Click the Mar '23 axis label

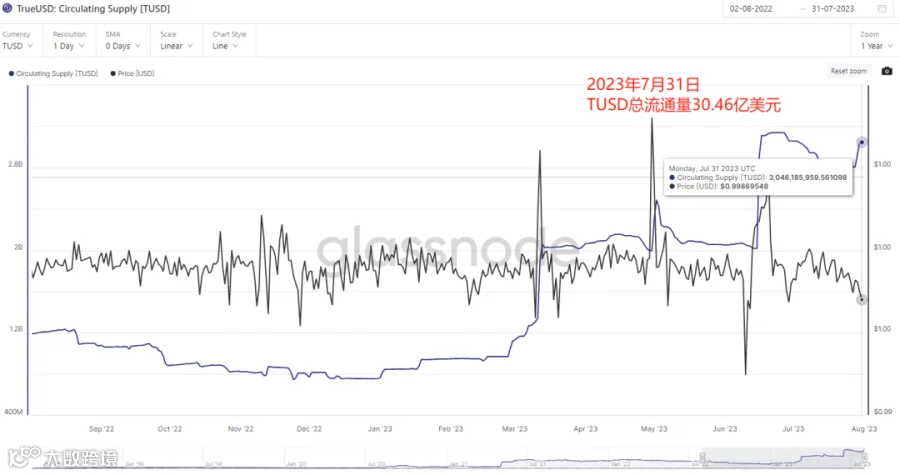click(515, 429)
